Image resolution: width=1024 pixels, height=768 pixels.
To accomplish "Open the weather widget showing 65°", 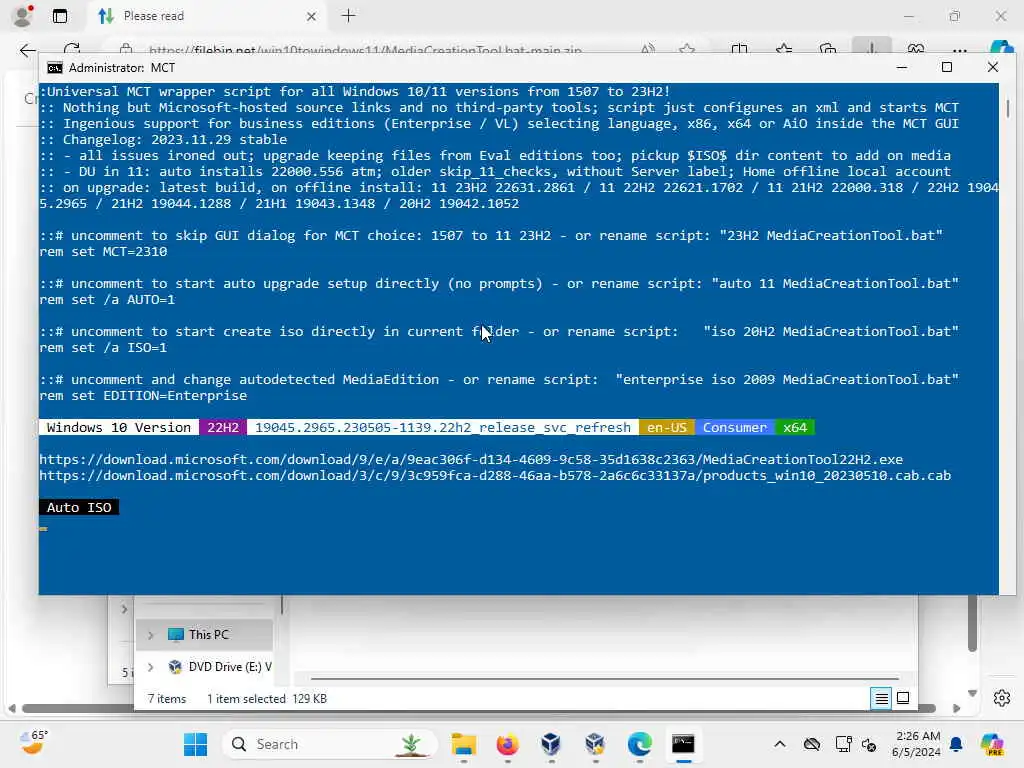I will (x=33, y=743).
